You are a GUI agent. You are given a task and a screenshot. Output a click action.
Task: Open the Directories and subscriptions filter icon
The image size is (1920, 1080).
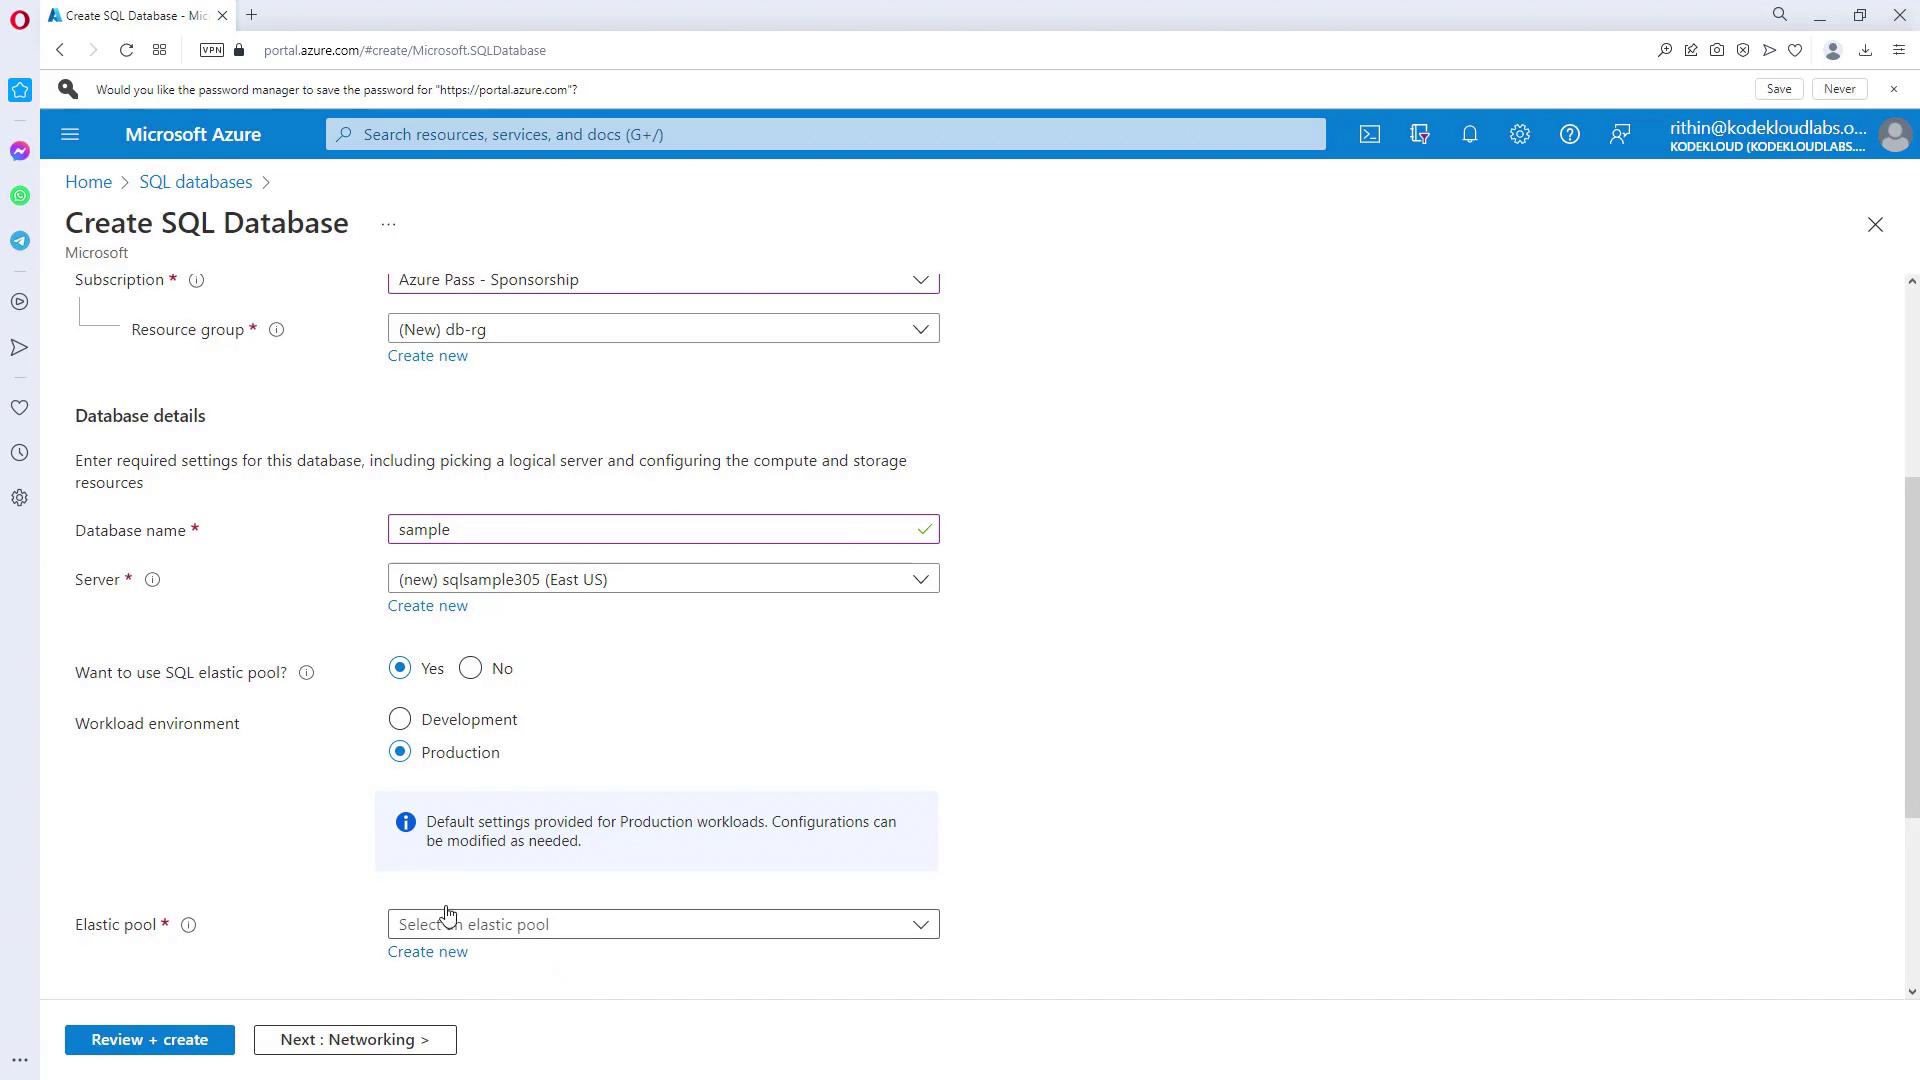pos(1420,134)
